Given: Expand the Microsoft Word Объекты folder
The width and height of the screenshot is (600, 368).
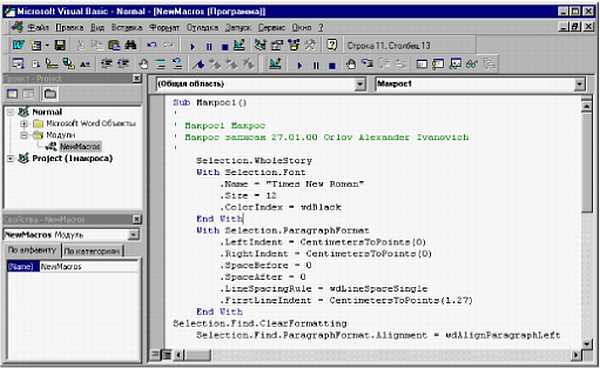Looking at the screenshot, I should tap(24, 124).
